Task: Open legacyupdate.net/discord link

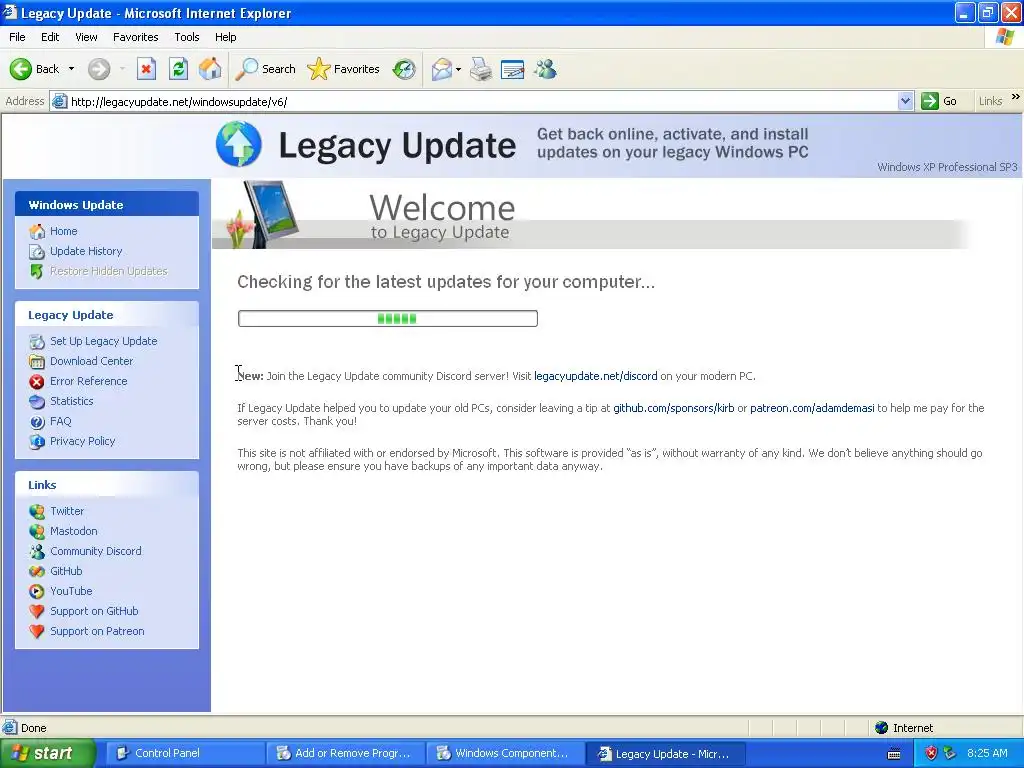Action: coord(596,376)
